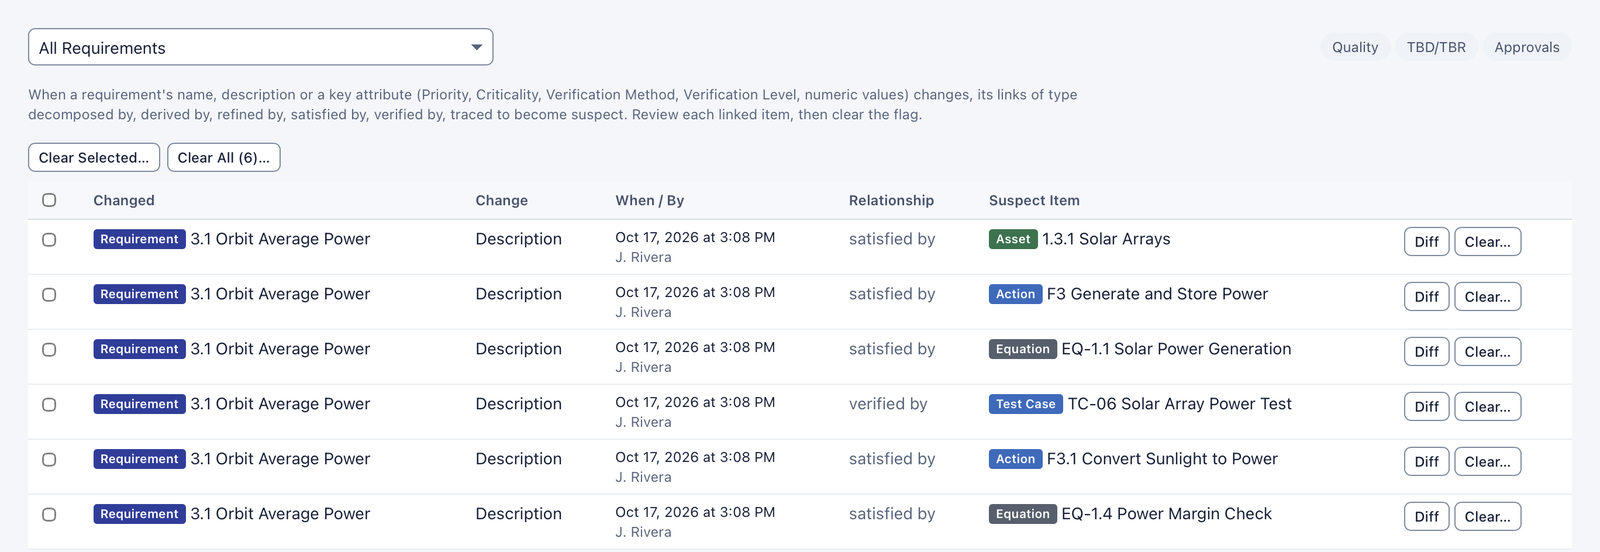This screenshot has height=552, width=1600.
Task: Switch to the TBD/TBR tab
Action: pos(1436,47)
